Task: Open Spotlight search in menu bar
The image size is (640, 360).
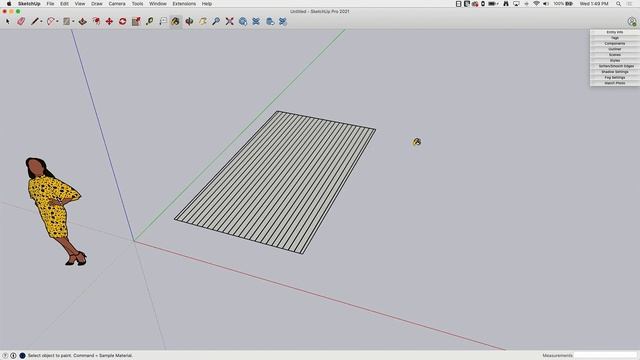Action: (619, 4)
